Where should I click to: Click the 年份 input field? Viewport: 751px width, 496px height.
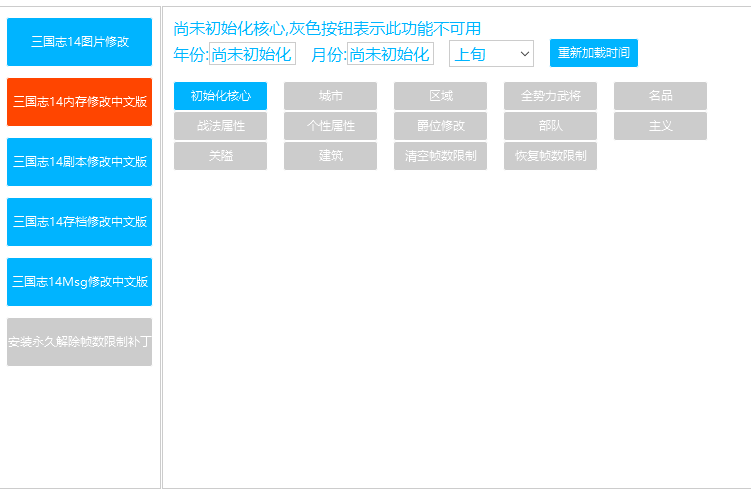252,54
